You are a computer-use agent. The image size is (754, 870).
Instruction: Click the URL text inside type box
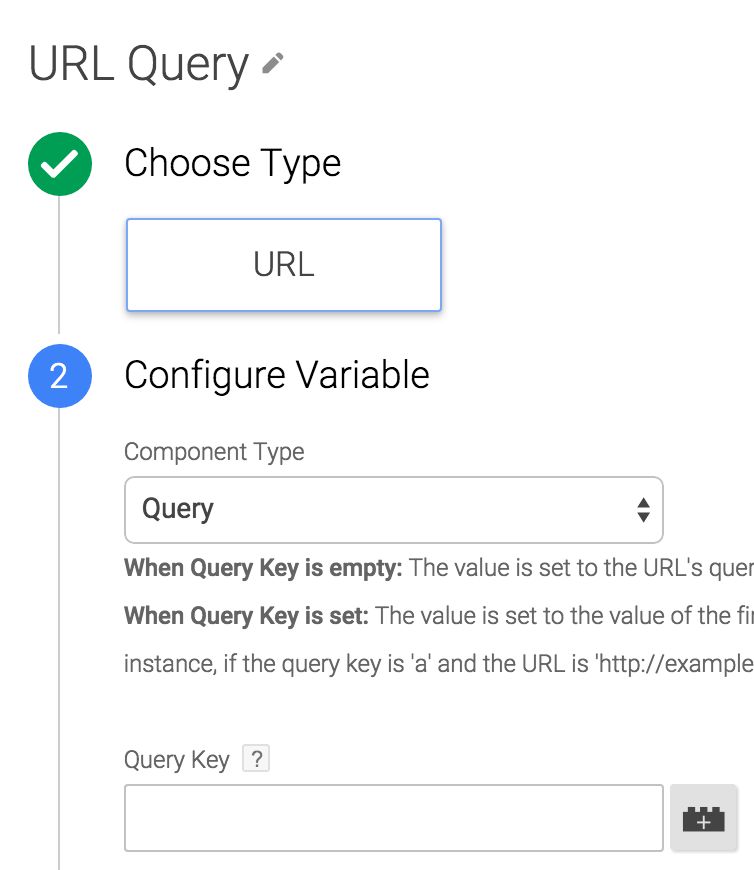(284, 264)
